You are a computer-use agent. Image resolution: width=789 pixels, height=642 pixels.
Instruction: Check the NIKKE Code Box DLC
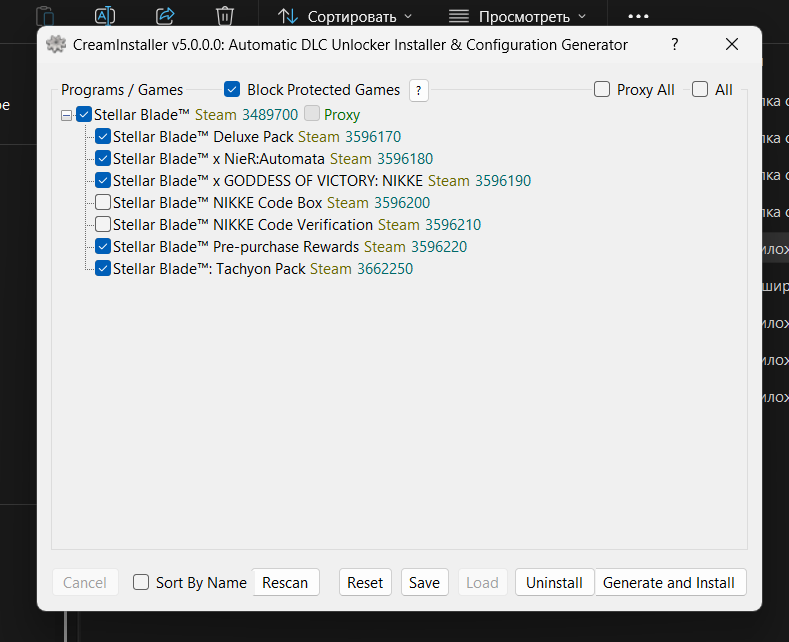pyautogui.click(x=103, y=203)
